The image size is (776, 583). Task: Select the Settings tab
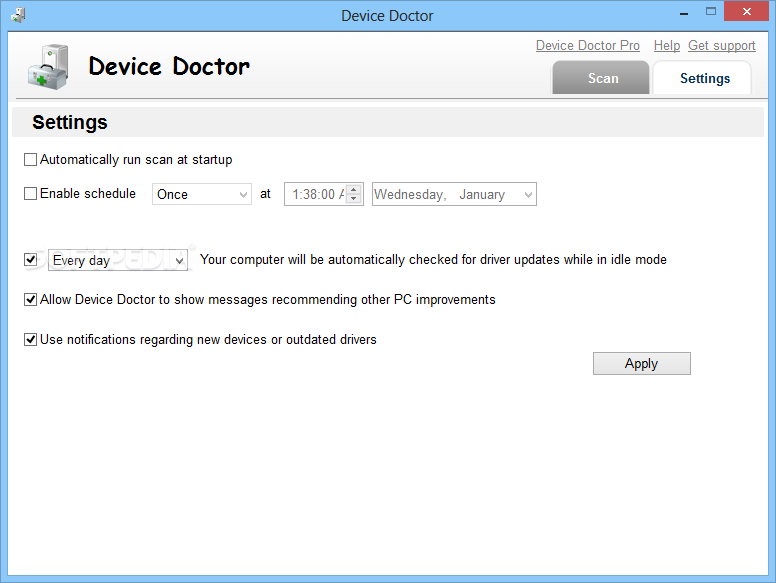(702, 78)
